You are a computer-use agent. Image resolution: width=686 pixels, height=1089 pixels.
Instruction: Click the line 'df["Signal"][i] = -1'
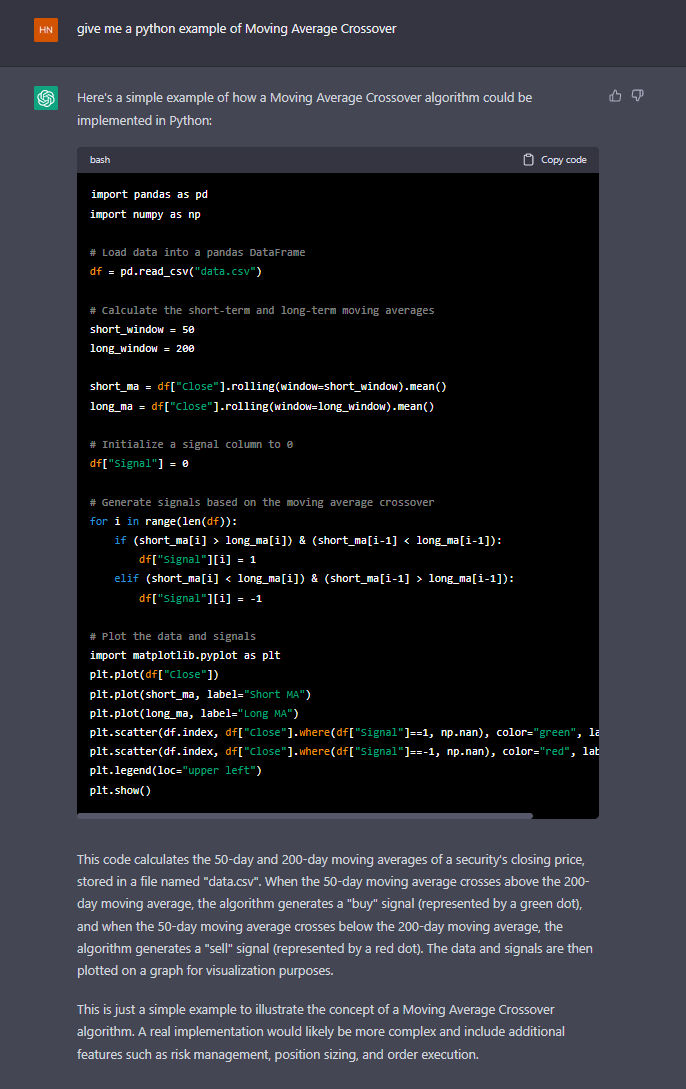tap(200, 599)
